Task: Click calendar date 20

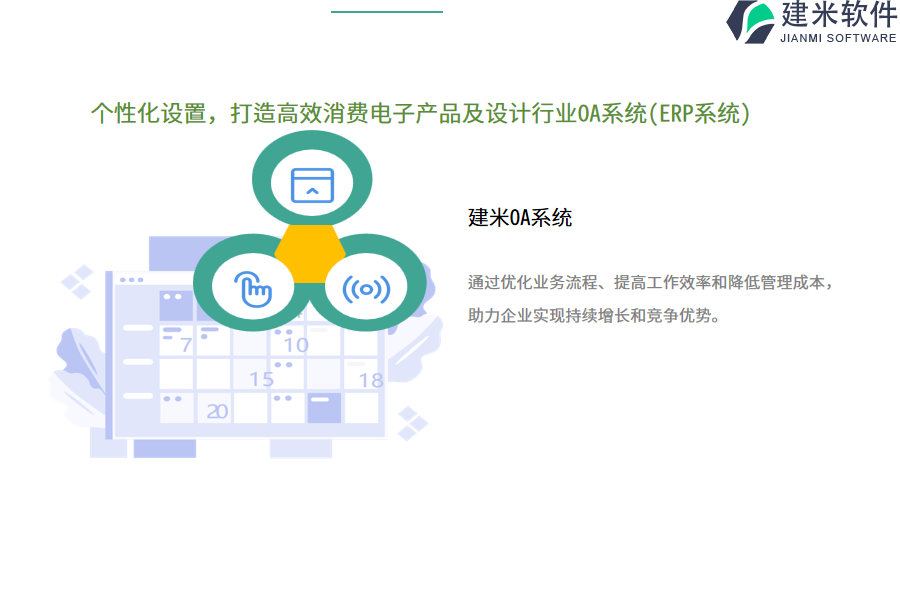Action: 217,411
